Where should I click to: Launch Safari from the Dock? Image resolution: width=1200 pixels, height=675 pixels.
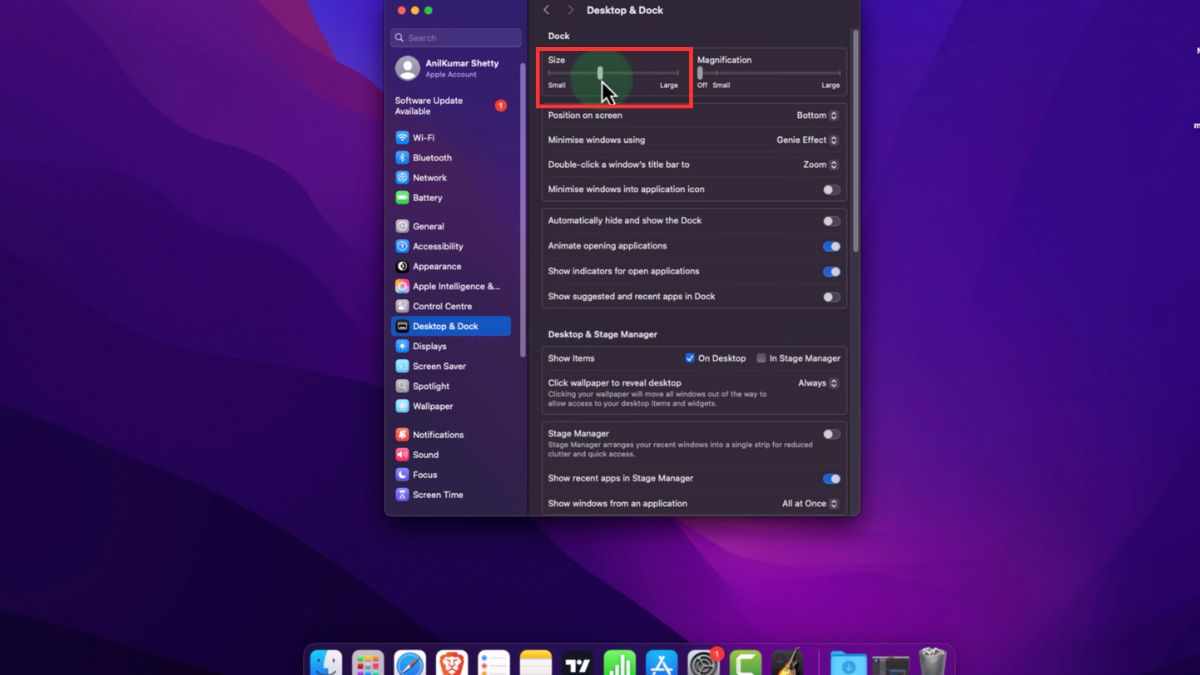pos(410,661)
